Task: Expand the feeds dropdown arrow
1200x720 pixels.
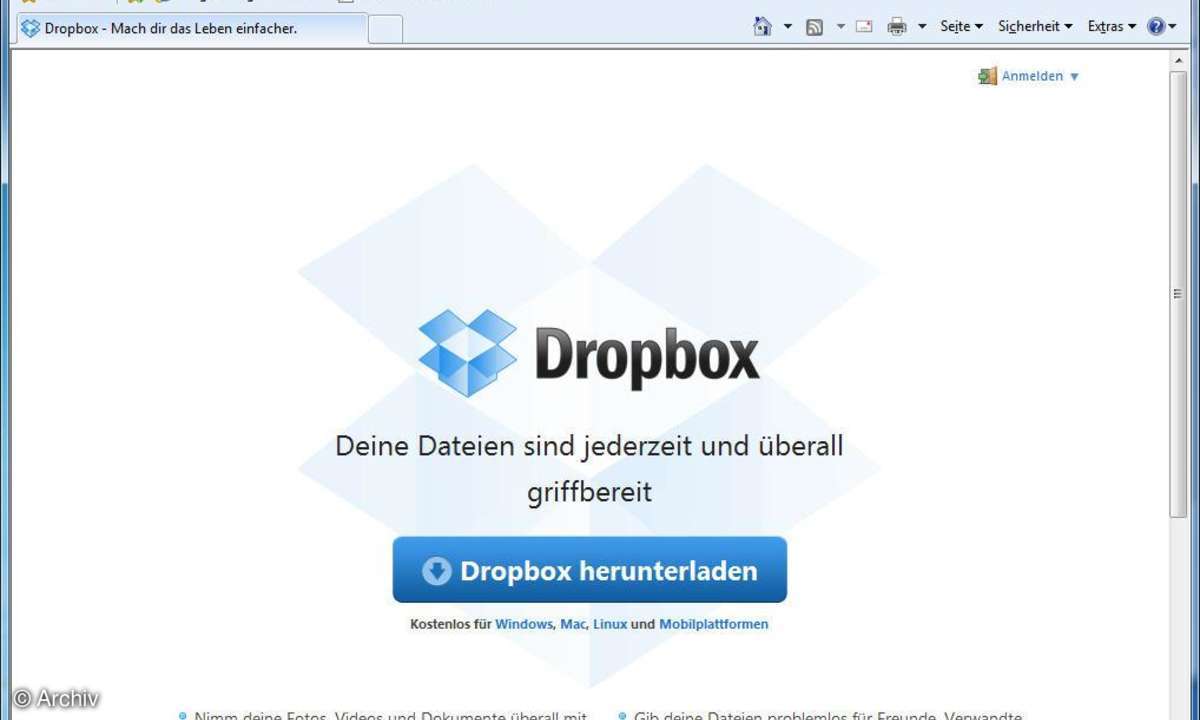Action: click(840, 27)
